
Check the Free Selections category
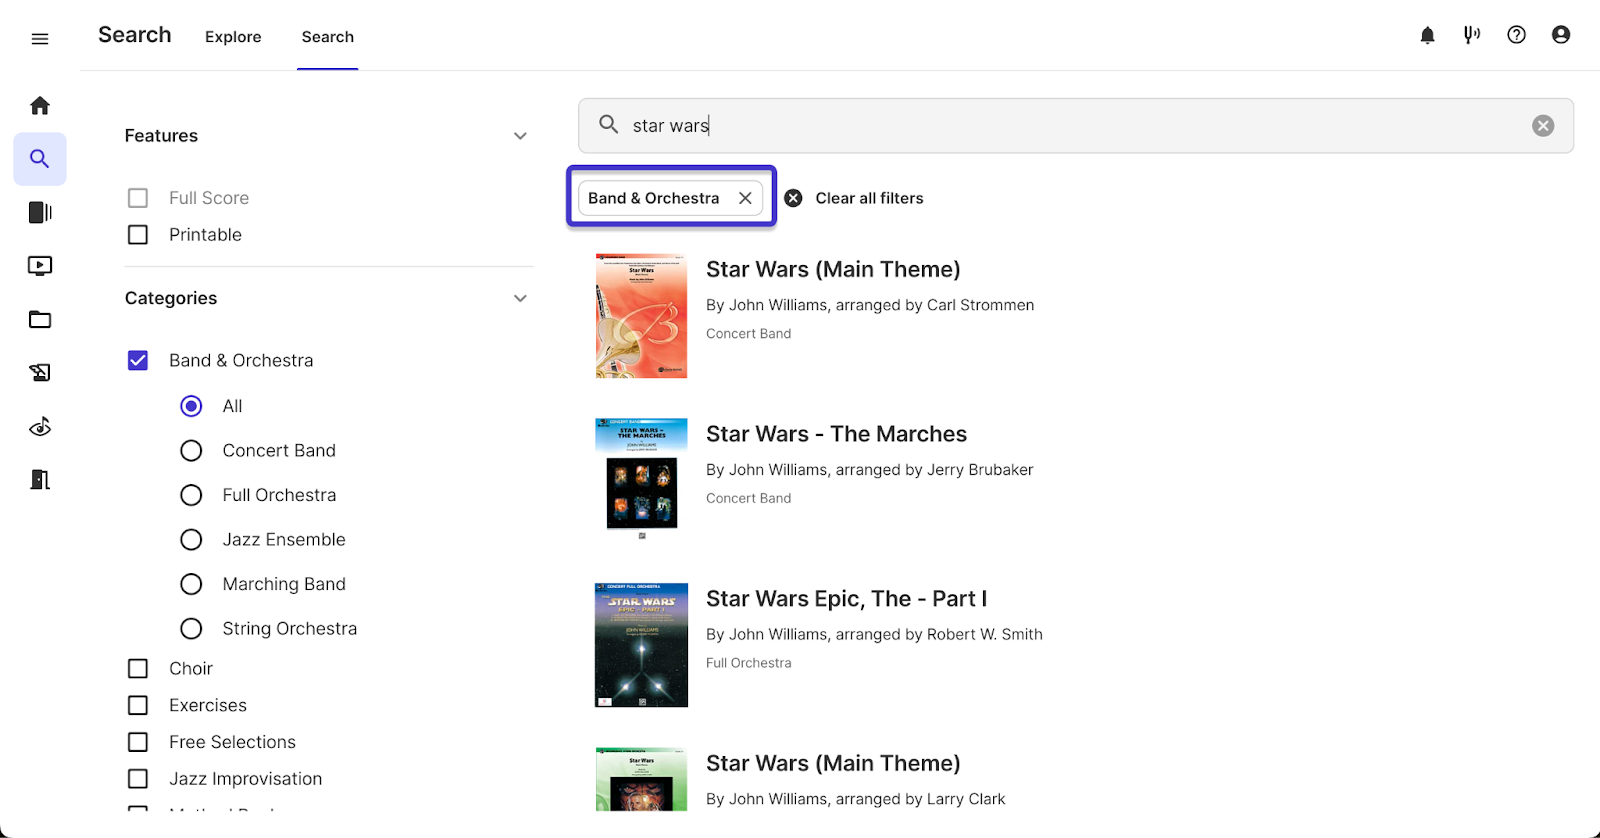138,742
